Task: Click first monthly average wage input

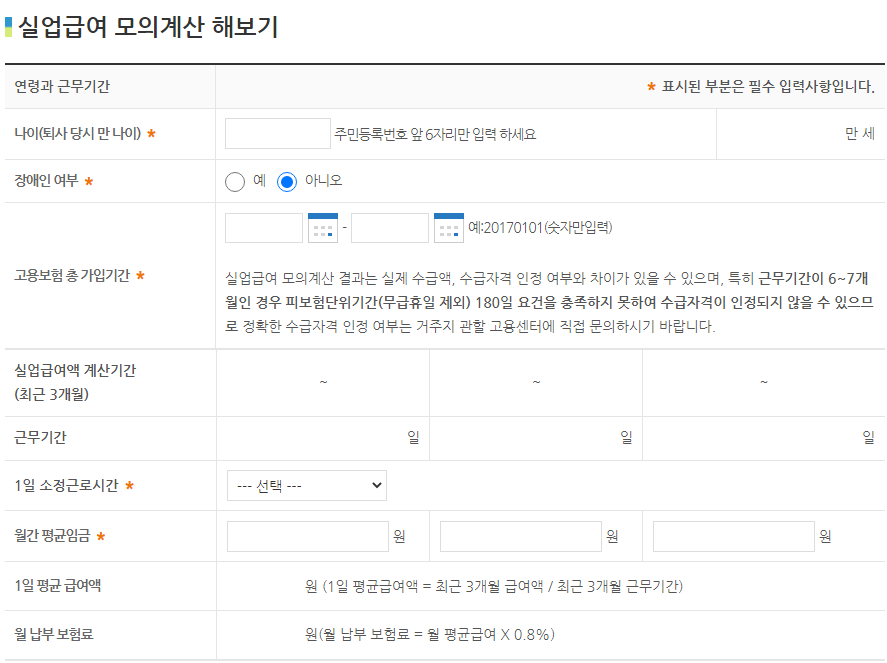Action: tap(308, 536)
